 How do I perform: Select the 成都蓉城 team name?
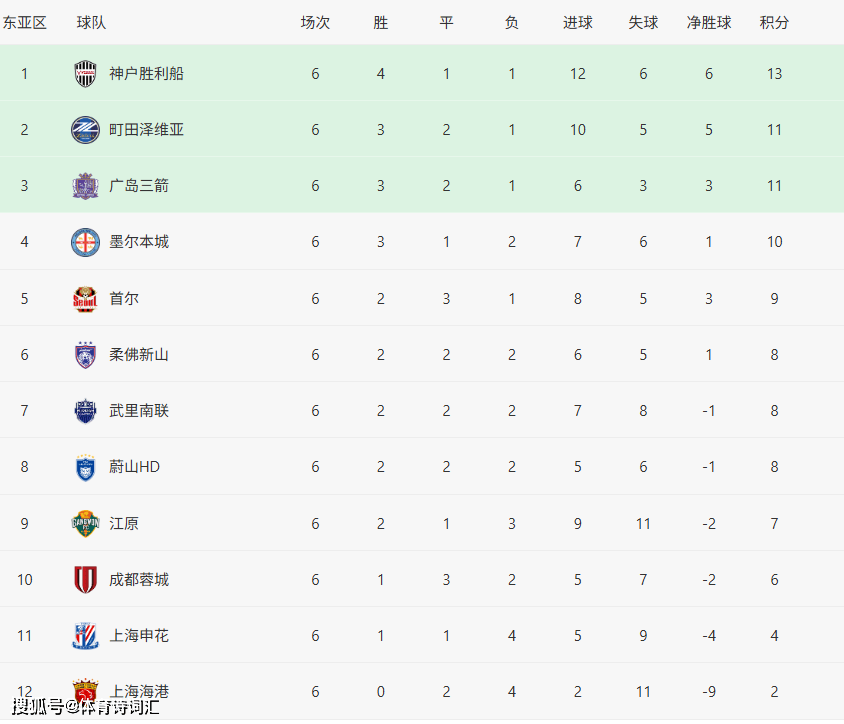(139, 580)
